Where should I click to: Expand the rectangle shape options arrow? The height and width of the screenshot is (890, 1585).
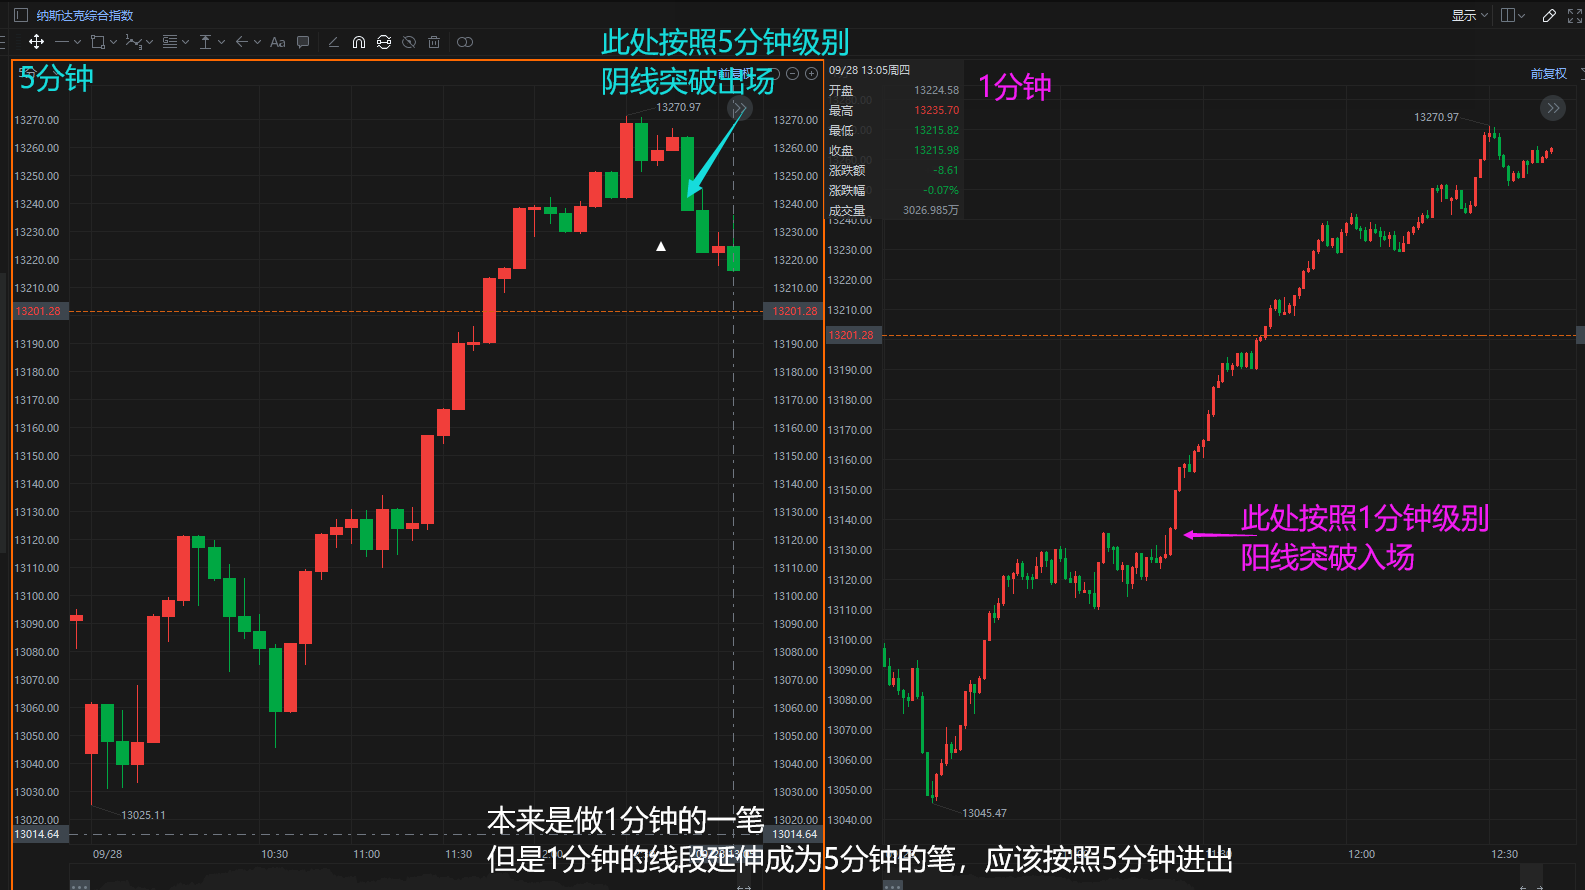[113, 42]
